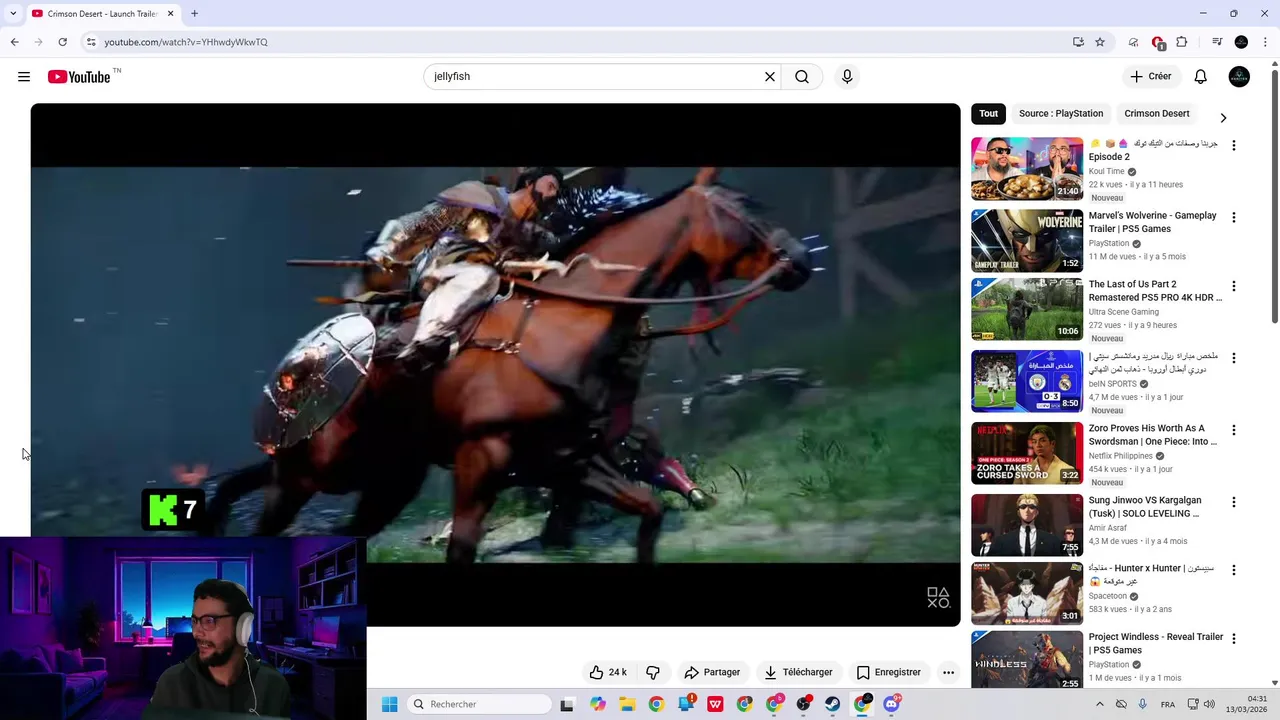Open options for Zoro Proves His Worth video

pyautogui.click(x=1233, y=430)
